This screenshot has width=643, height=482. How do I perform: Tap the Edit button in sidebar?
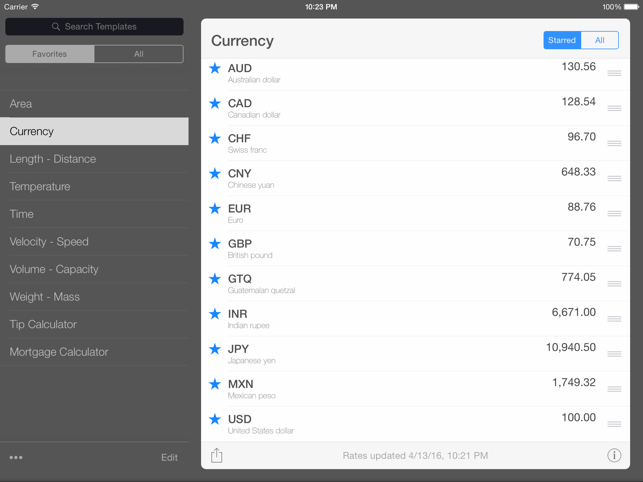click(169, 457)
